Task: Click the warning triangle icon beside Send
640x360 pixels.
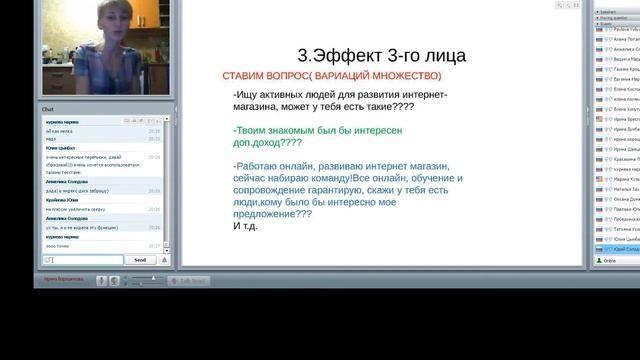Action: (164, 260)
